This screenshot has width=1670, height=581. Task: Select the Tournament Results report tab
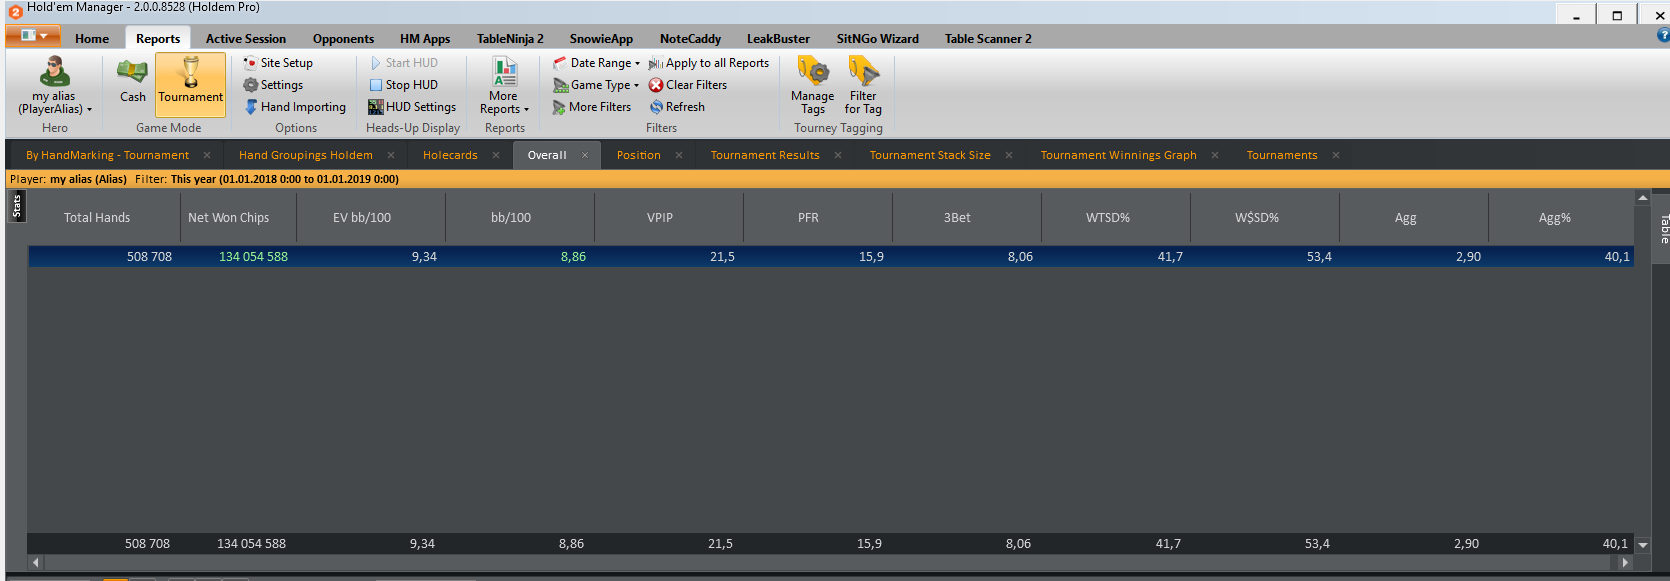[x=765, y=155]
